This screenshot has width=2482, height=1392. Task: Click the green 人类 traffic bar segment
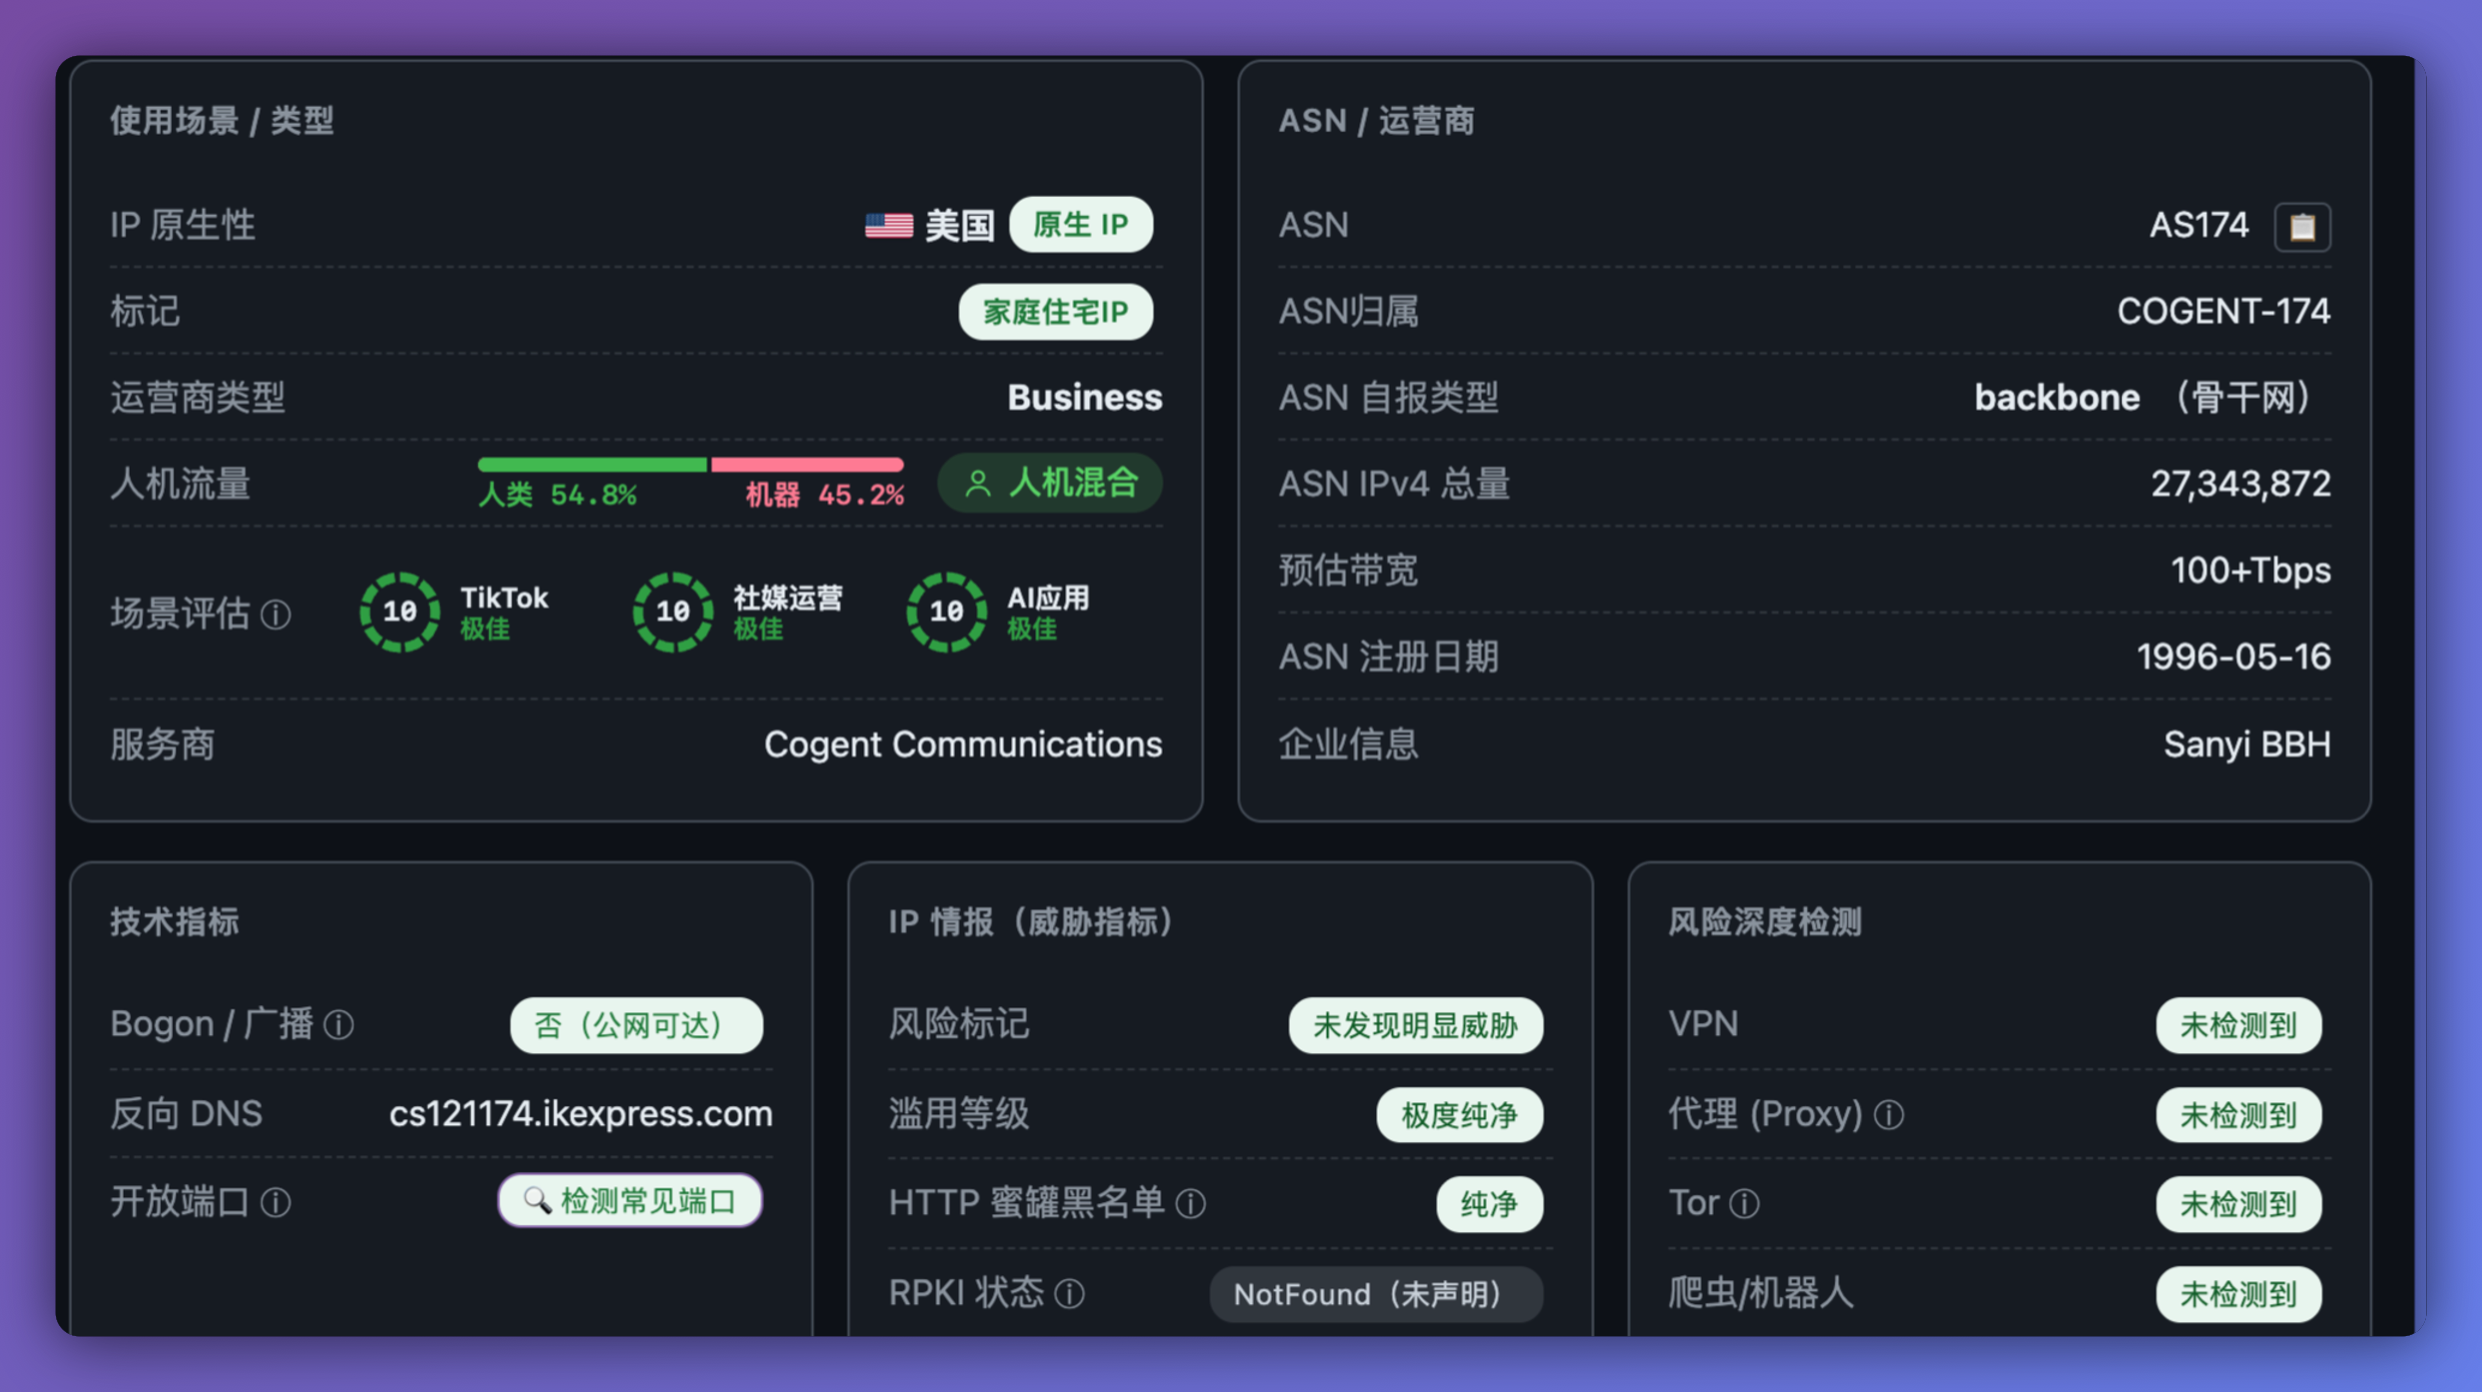[x=592, y=464]
